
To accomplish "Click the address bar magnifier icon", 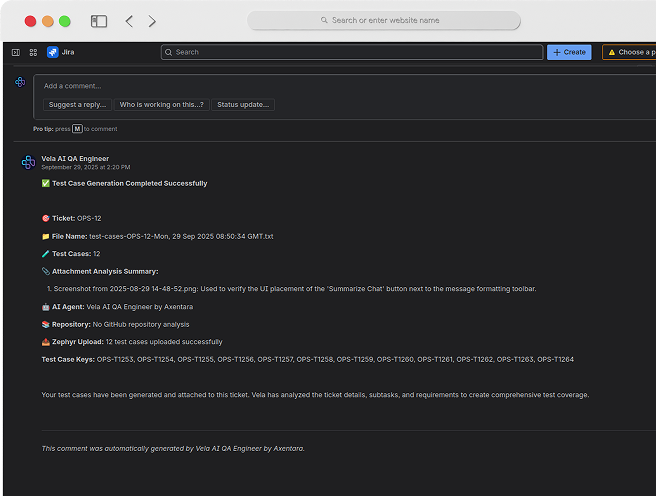I will (324, 20).
